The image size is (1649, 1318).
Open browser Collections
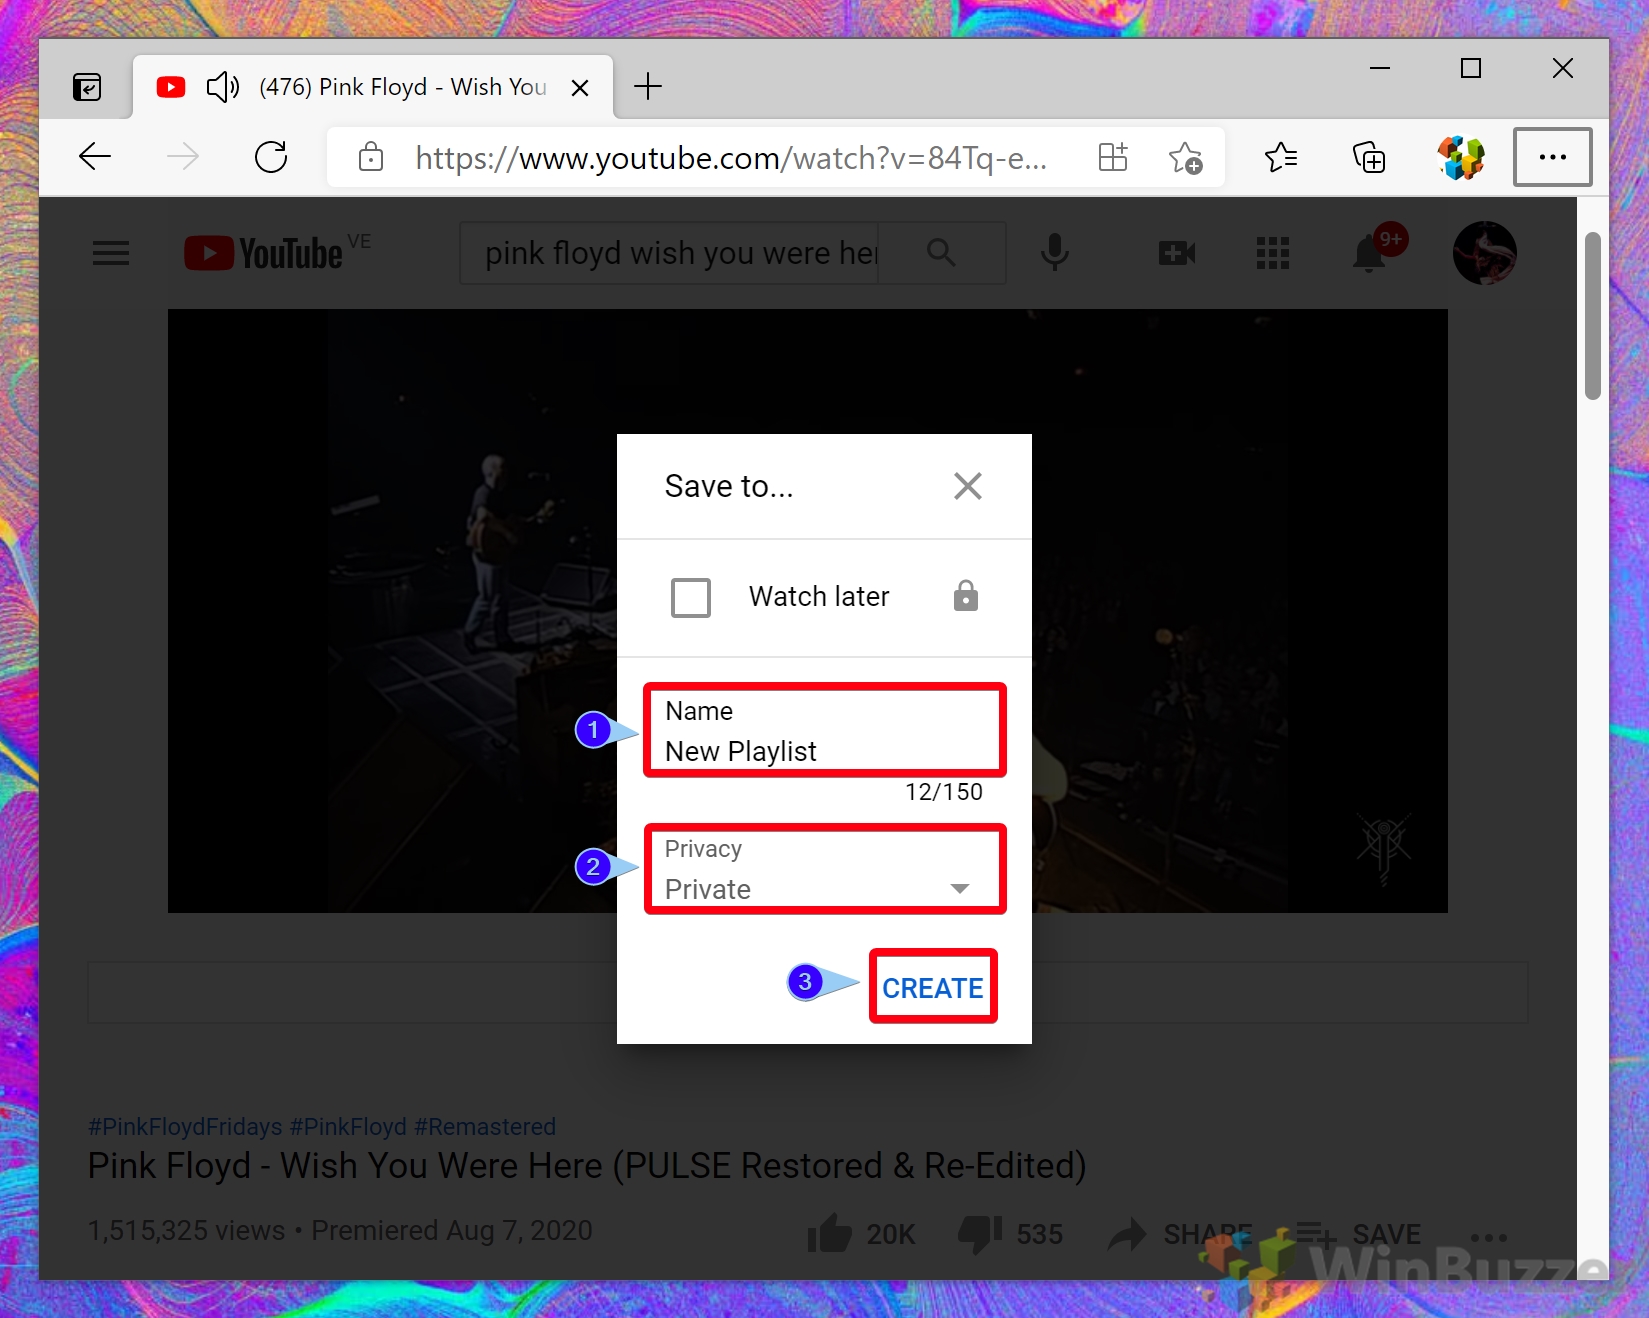[1368, 157]
